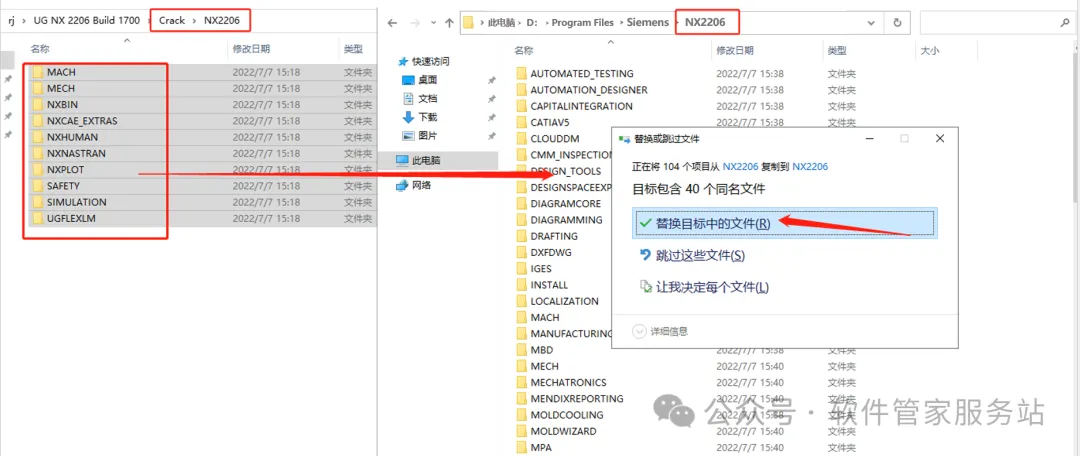Select the DXFDWG folder icon

pos(521,252)
